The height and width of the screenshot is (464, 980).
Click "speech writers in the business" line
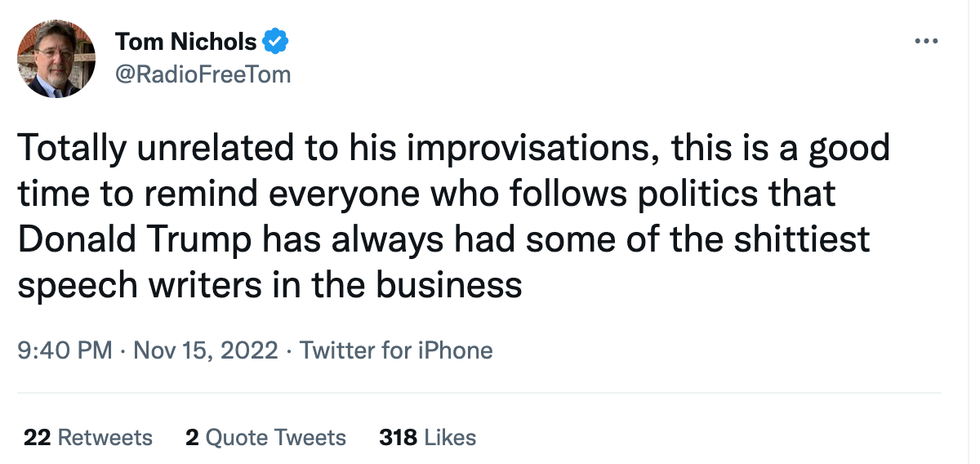[x=270, y=285]
